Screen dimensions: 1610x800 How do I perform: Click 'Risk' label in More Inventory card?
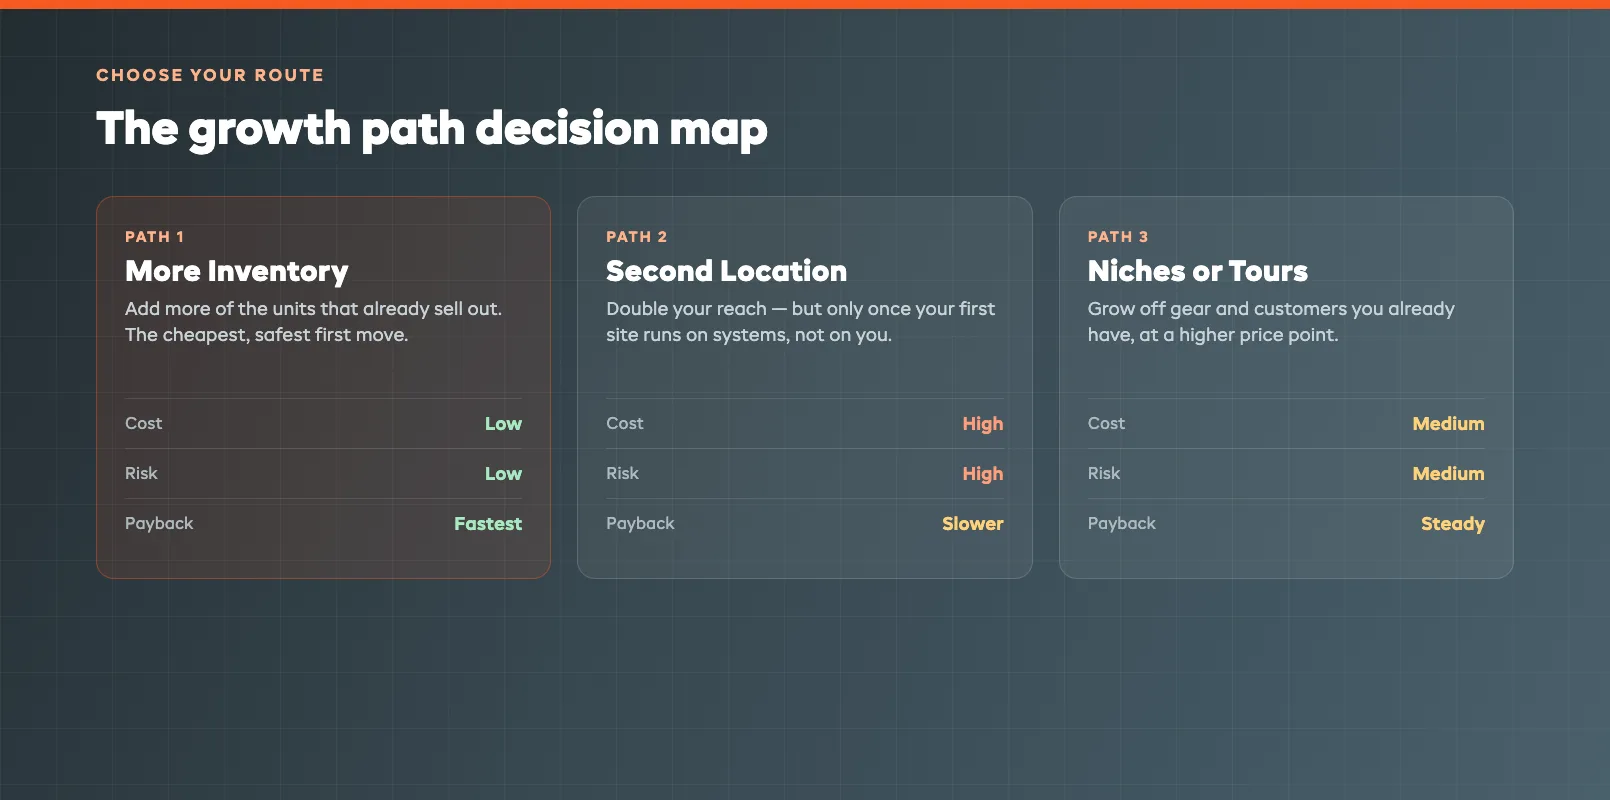pyautogui.click(x=141, y=473)
